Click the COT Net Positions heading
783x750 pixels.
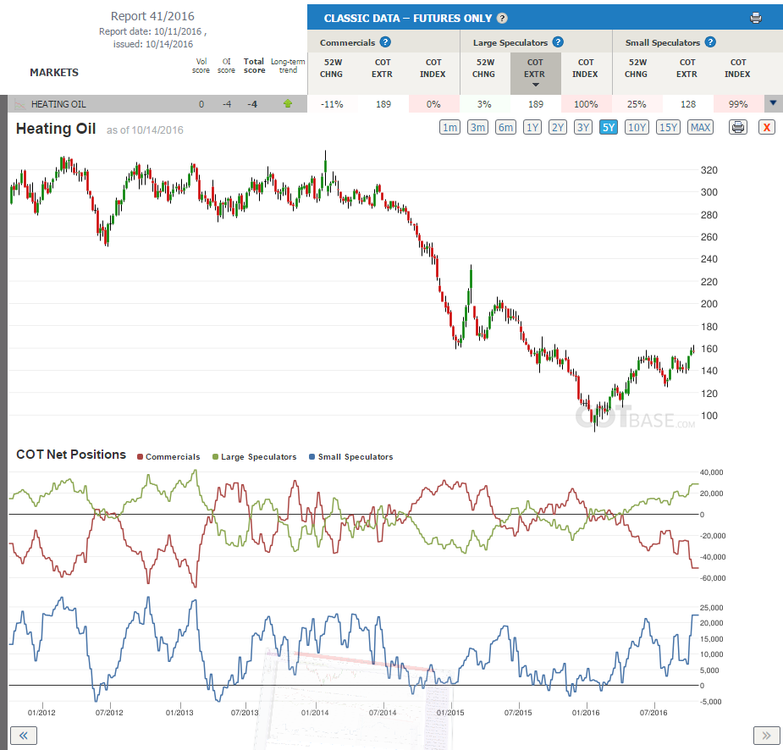(71, 454)
